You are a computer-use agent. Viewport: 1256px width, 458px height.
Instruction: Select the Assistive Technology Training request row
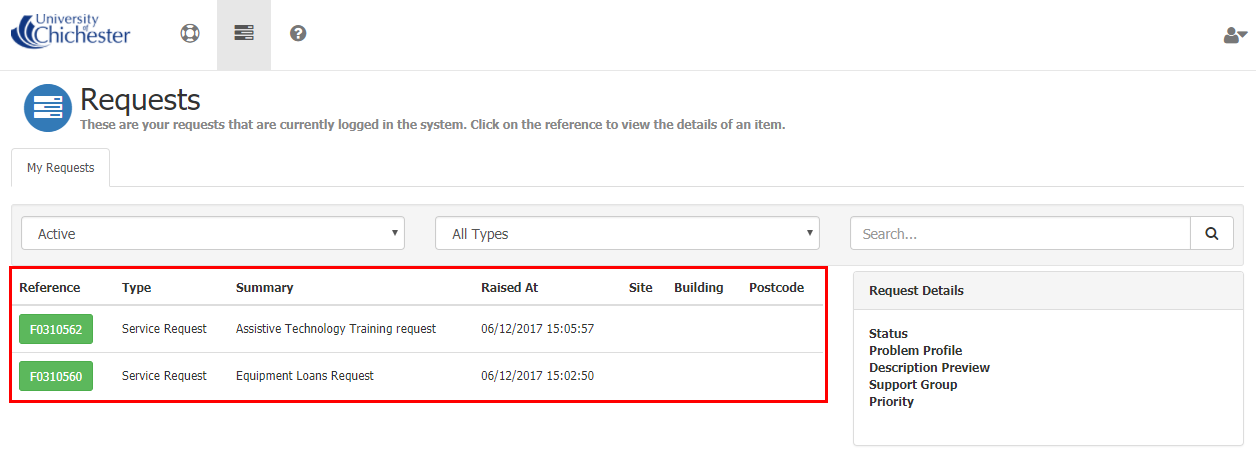click(x=336, y=329)
